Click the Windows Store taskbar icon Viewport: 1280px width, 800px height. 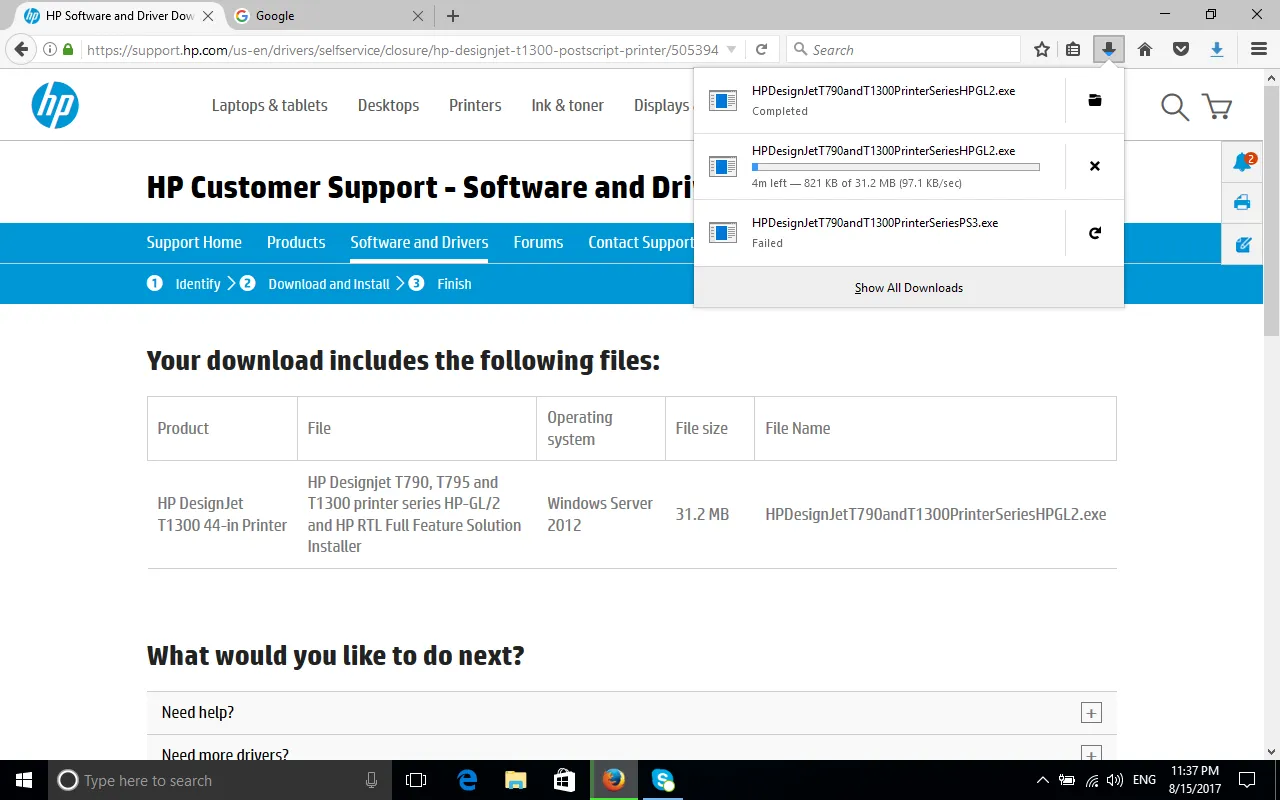564,780
